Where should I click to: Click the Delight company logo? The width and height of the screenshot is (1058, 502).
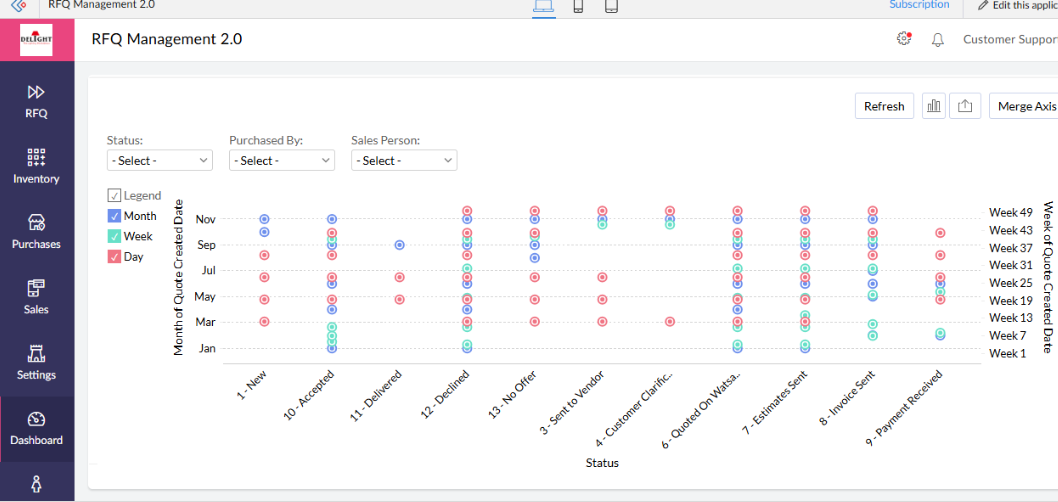pos(36,39)
